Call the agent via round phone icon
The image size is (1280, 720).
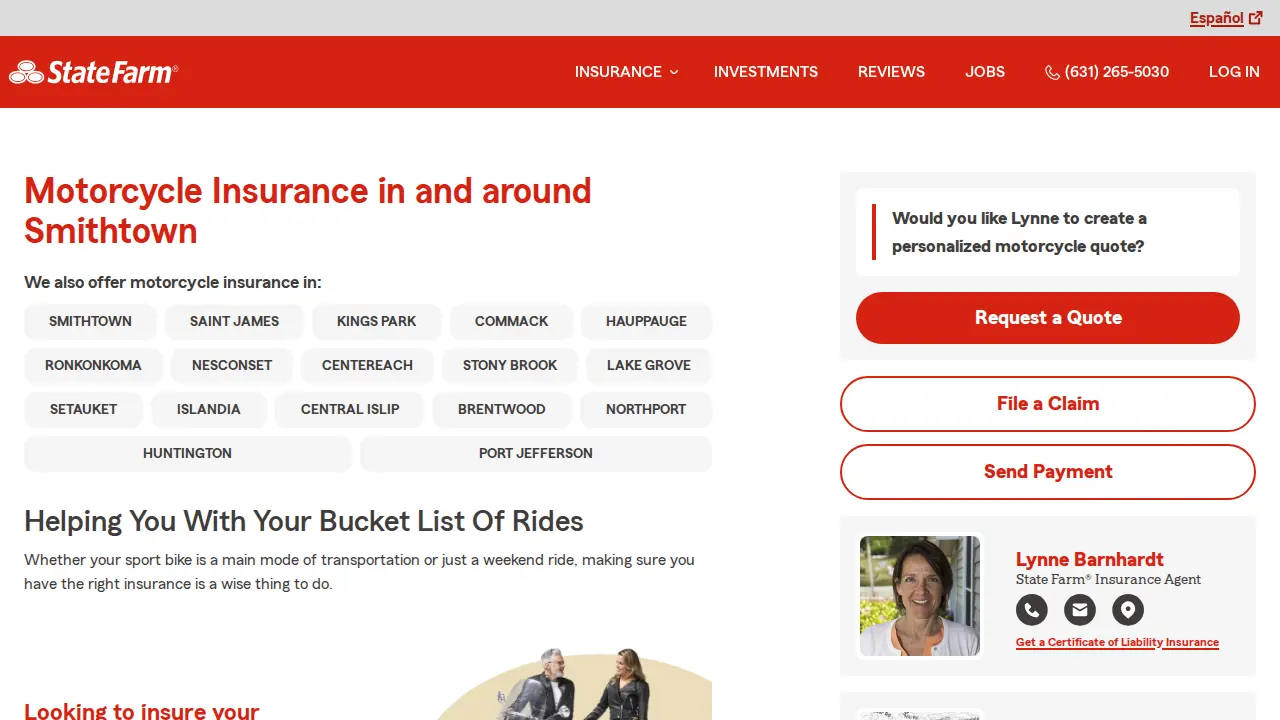click(1032, 610)
